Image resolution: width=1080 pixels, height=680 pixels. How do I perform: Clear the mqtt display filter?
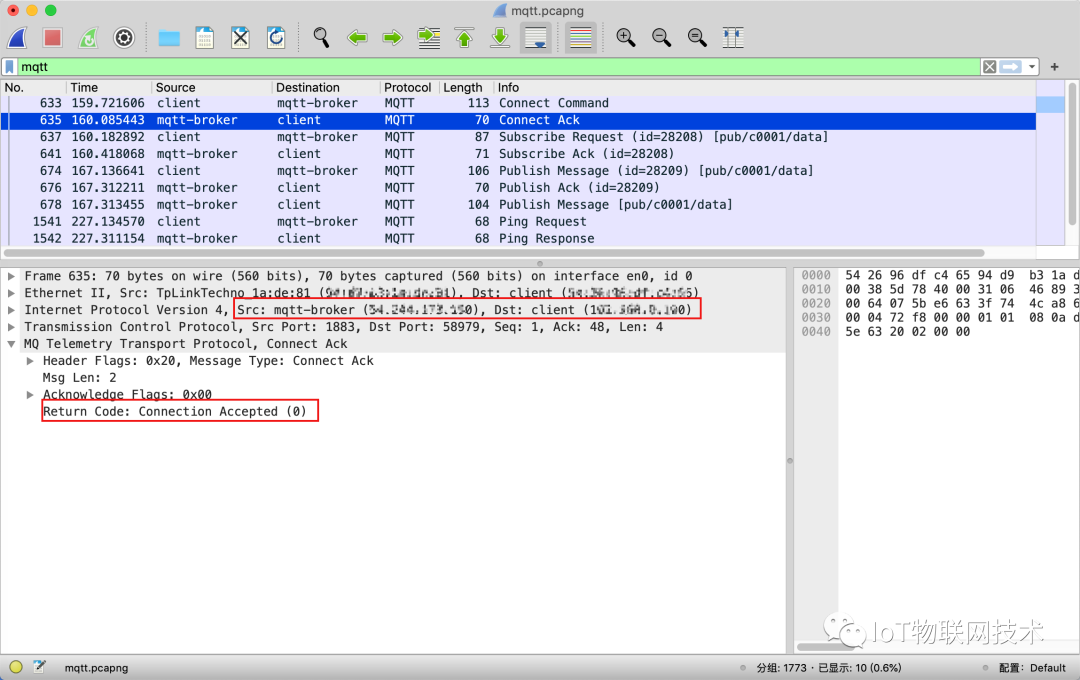tap(989, 67)
